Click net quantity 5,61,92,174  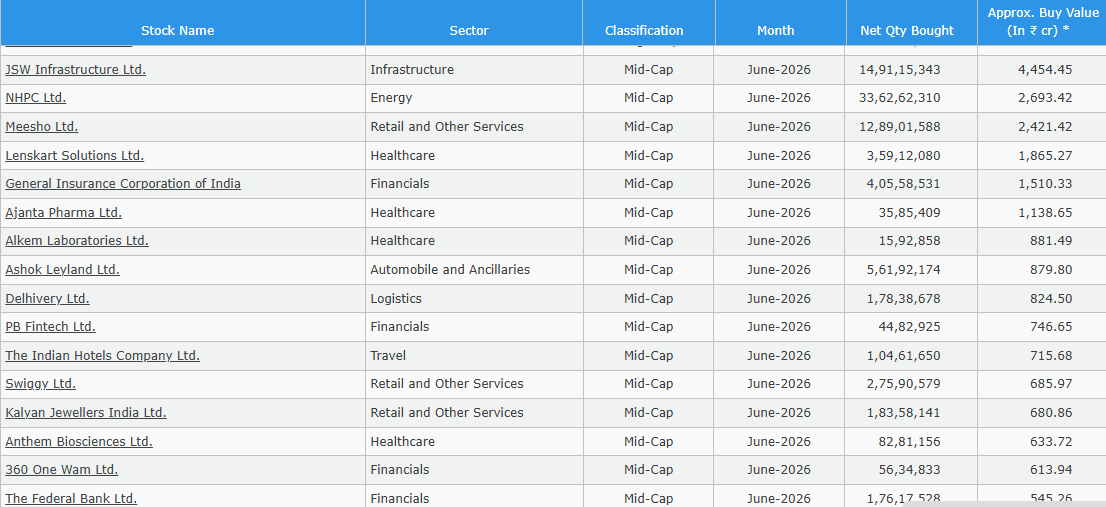point(904,270)
